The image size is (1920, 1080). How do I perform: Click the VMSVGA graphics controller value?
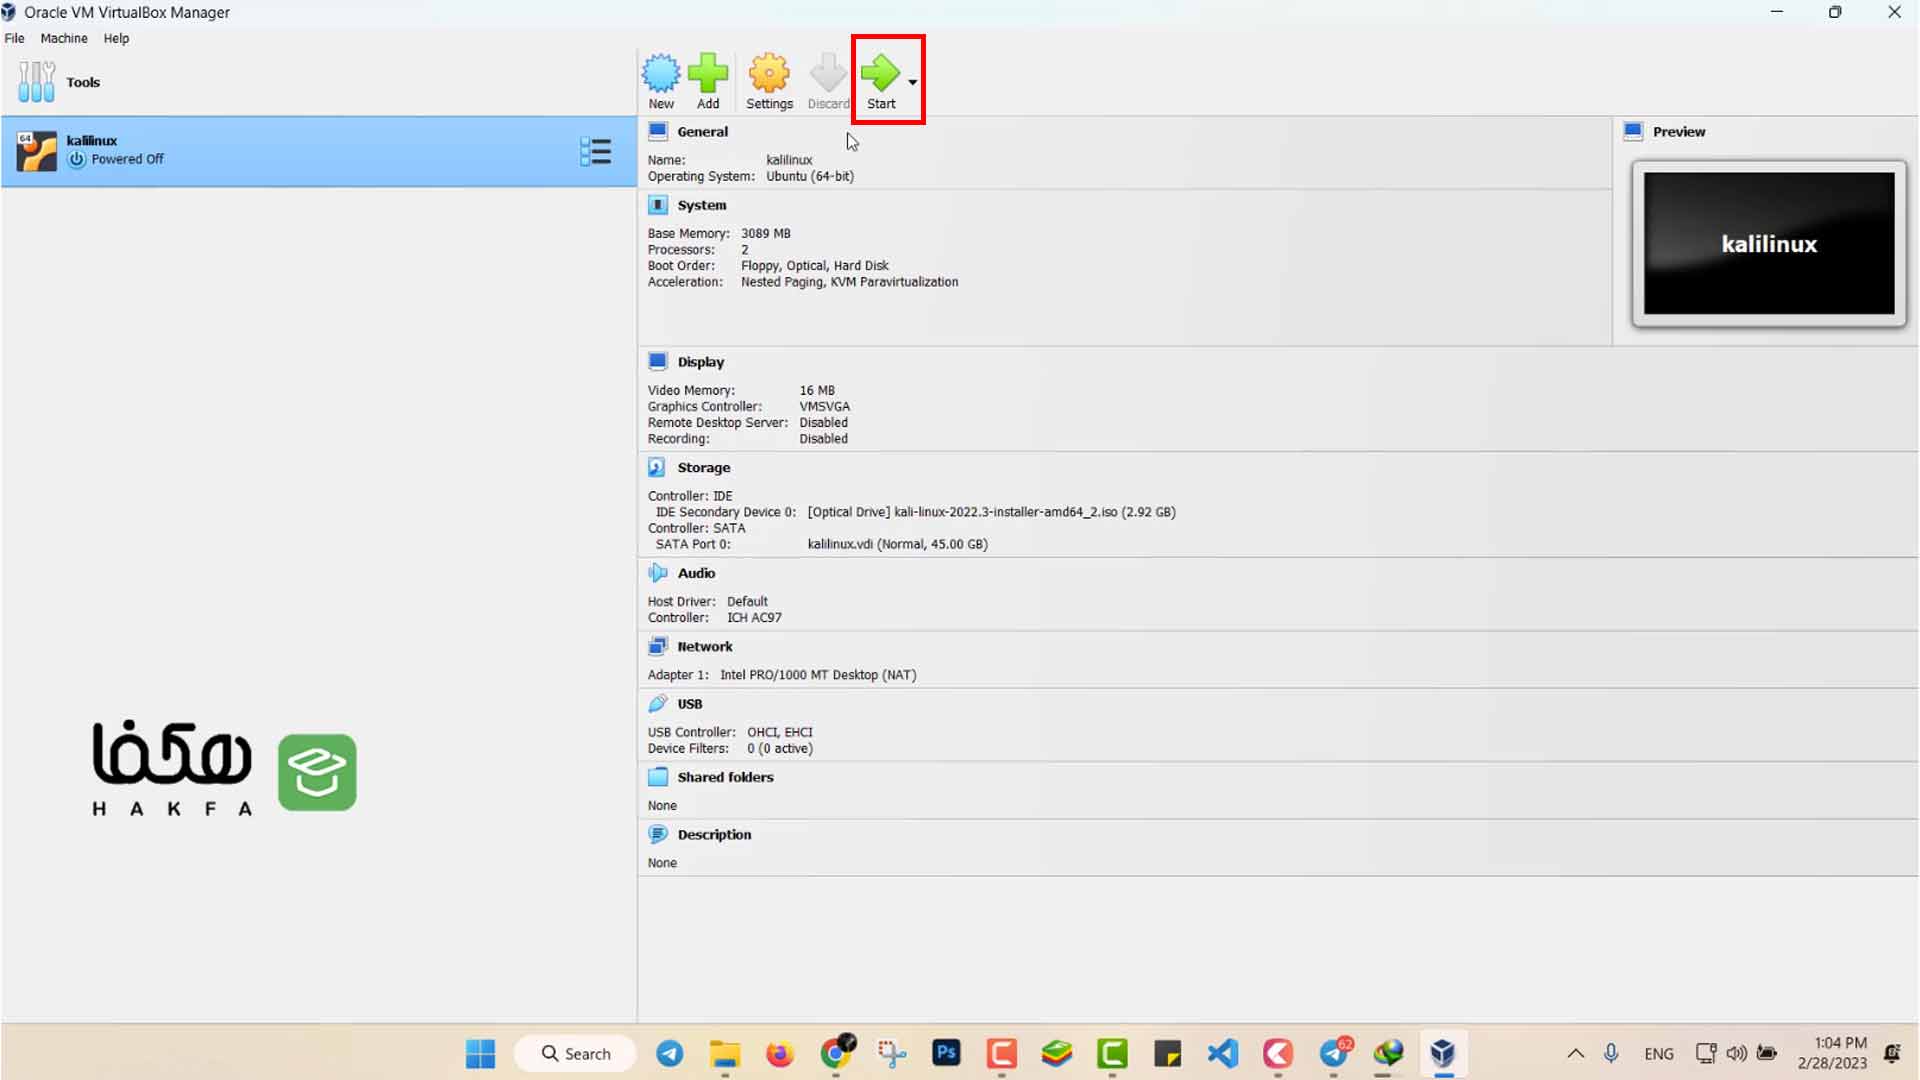click(x=824, y=407)
